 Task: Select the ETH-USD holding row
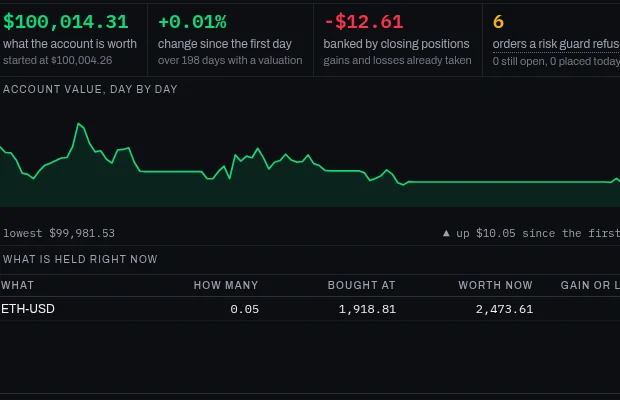310,309
